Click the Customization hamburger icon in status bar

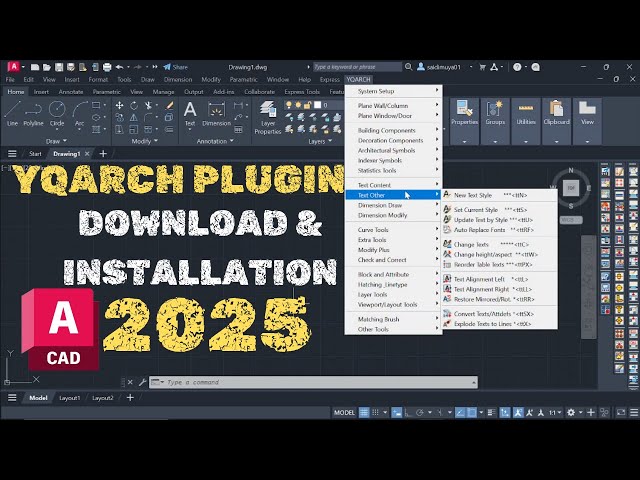(634, 413)
